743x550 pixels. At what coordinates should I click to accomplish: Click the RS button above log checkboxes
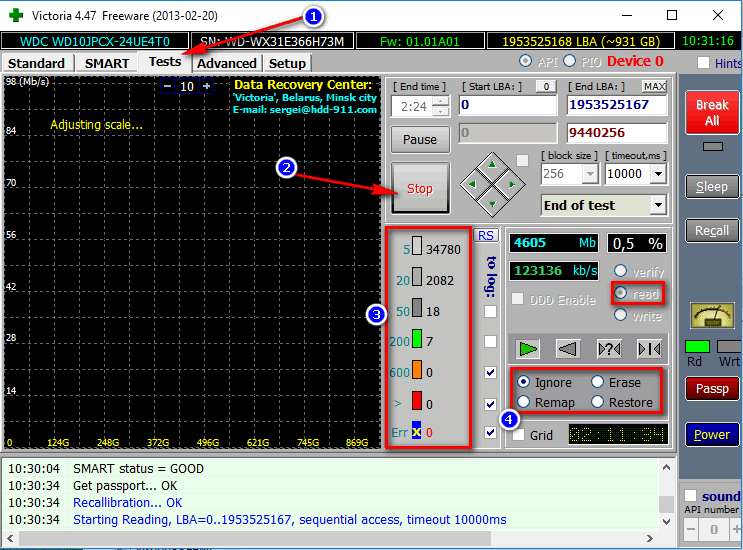tap(486, 235)
